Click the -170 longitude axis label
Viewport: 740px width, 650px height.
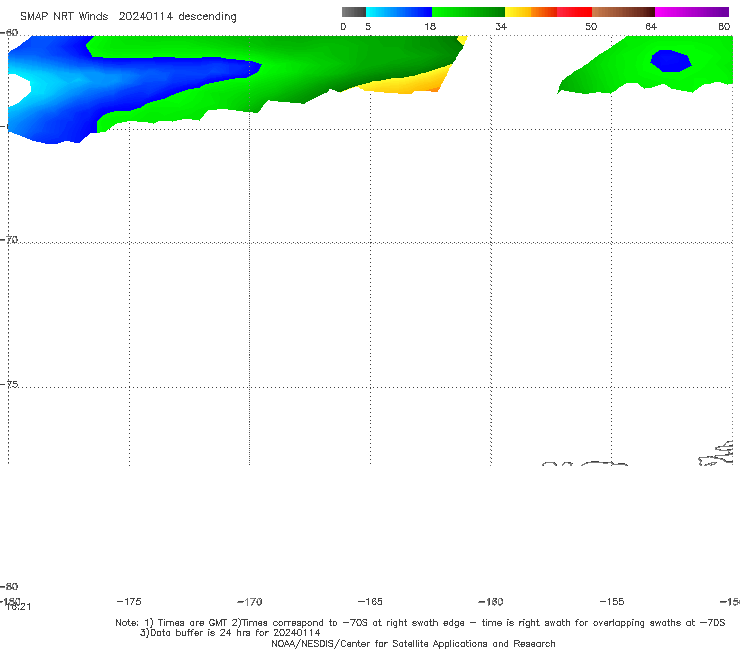(x=250, y=601)
